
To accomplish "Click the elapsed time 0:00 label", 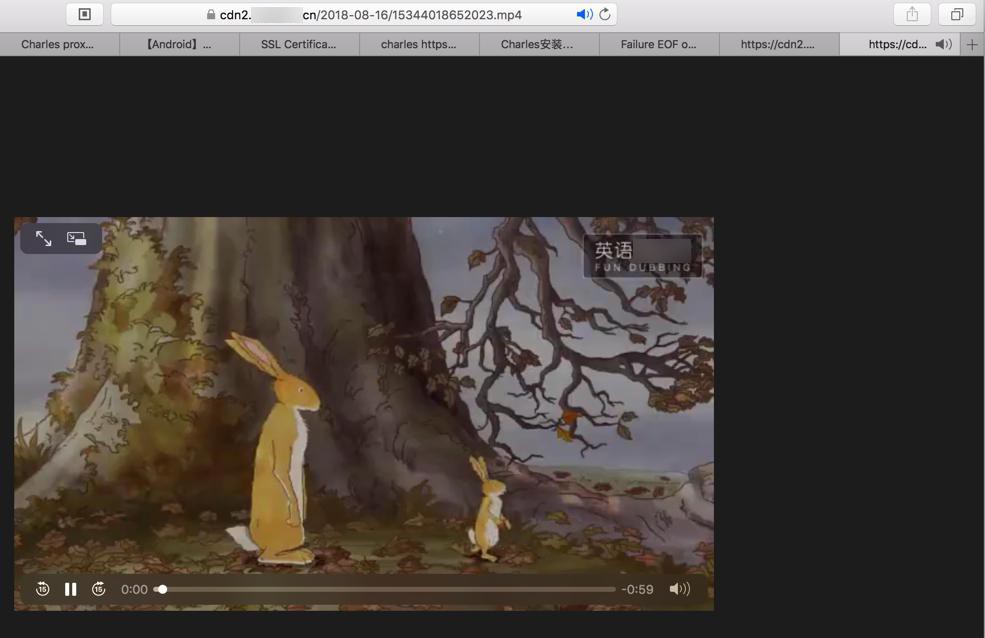I will tap(134, 589).
